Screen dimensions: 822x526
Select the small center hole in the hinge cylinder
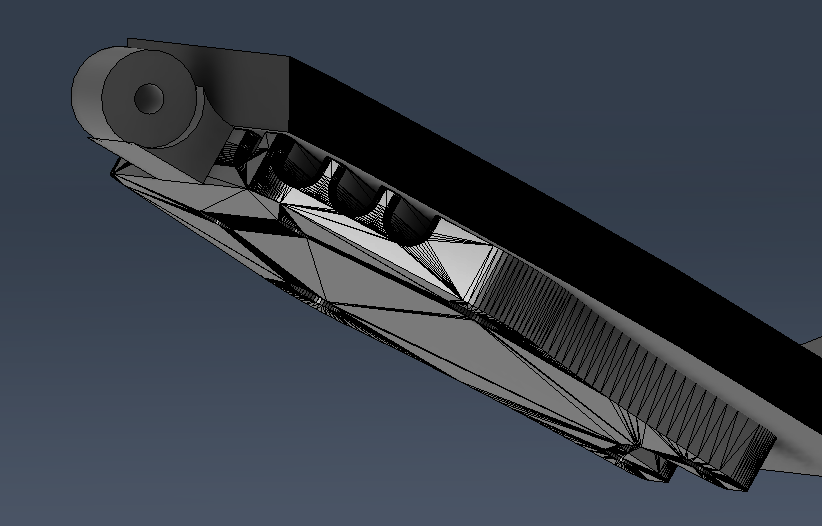149,98
